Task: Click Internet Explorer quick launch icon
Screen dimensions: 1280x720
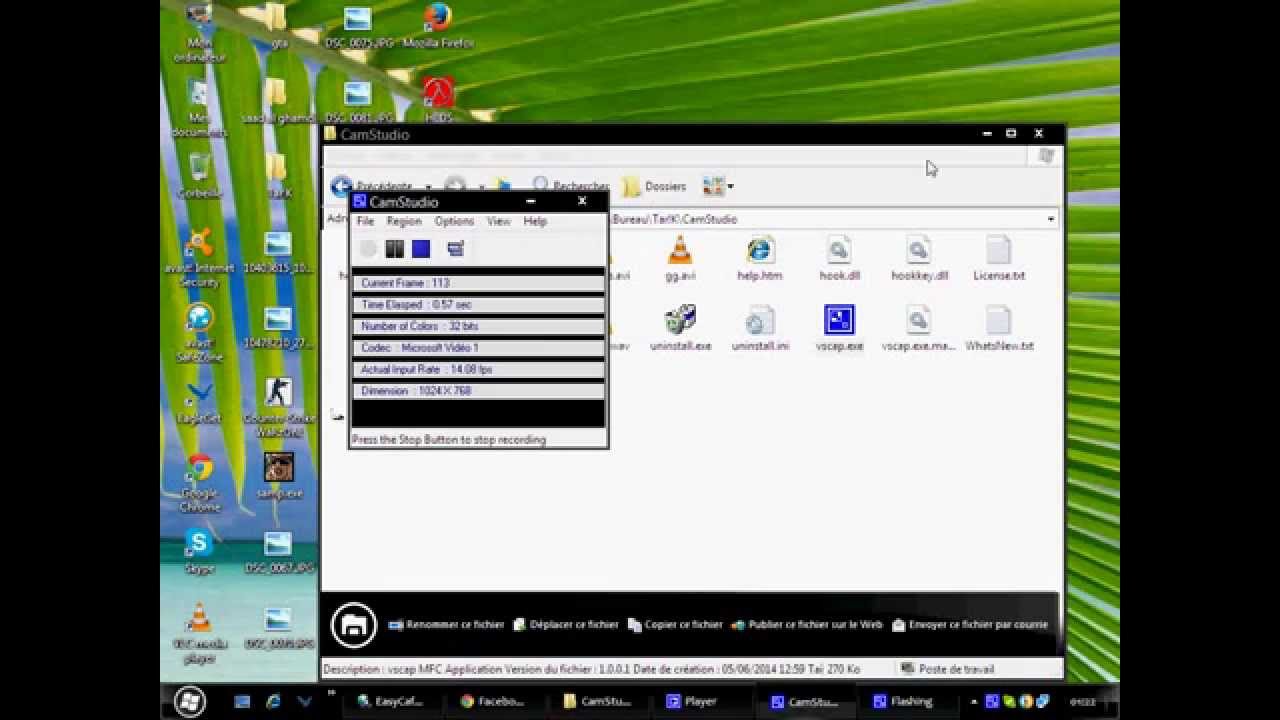Action: pos(273,702)
